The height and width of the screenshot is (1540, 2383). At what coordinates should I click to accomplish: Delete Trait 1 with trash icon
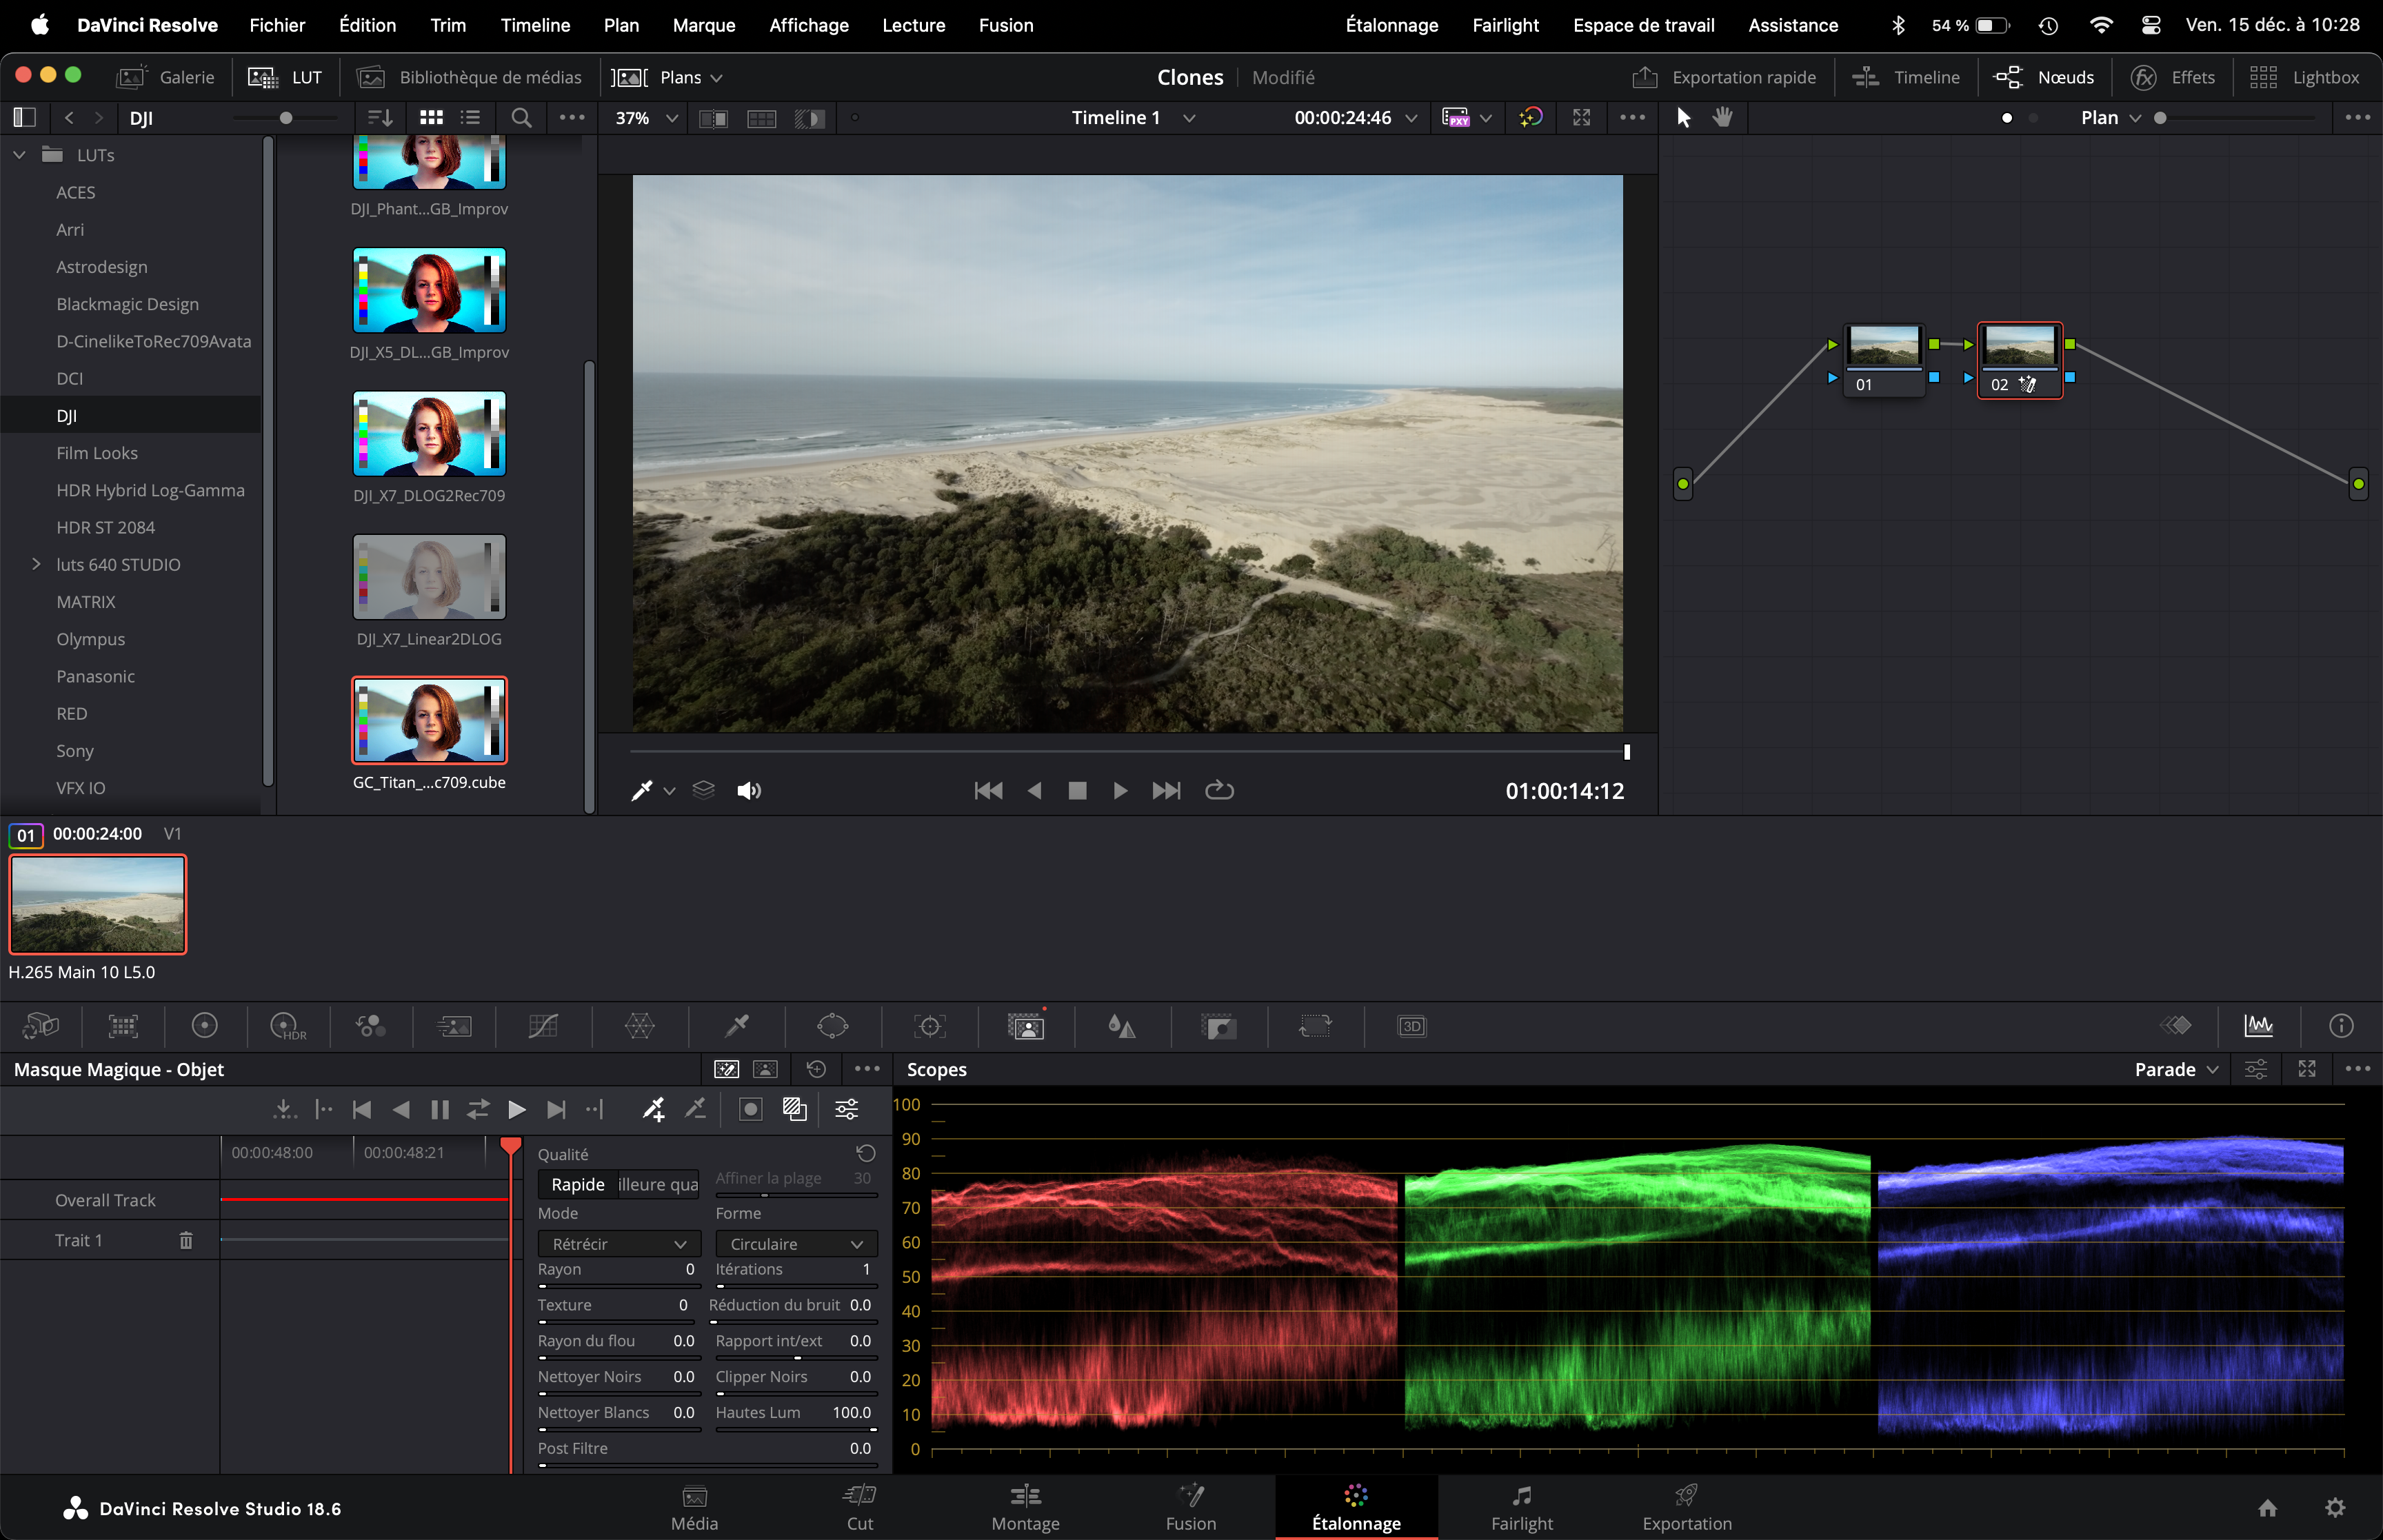pos(186,1240)
